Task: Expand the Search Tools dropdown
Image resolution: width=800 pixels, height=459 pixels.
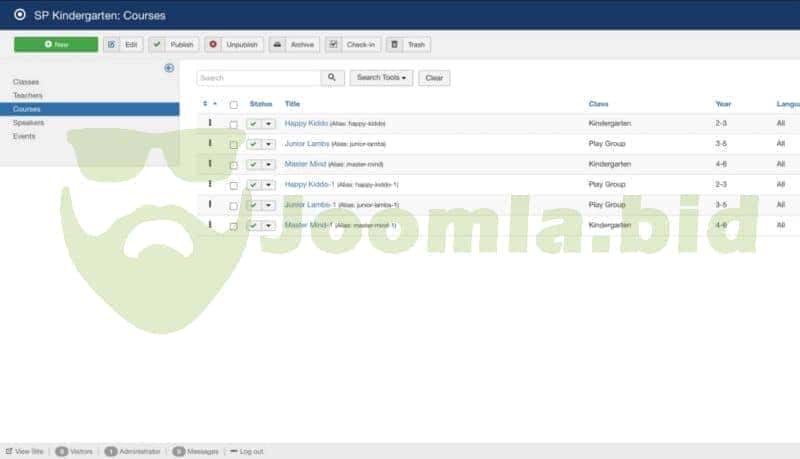Action: (381, 78)
